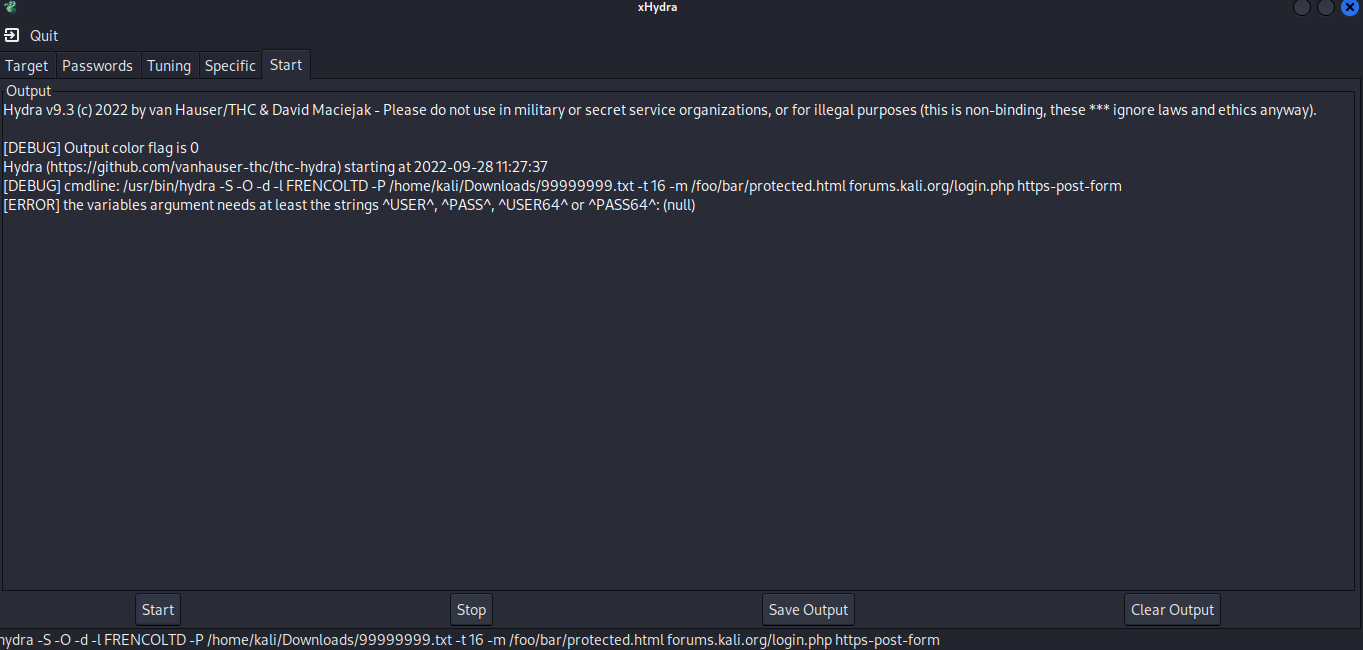Viewport: 1363px width, 650px height.
Task: Switch to the Target tab
Action: coord(27,65)
